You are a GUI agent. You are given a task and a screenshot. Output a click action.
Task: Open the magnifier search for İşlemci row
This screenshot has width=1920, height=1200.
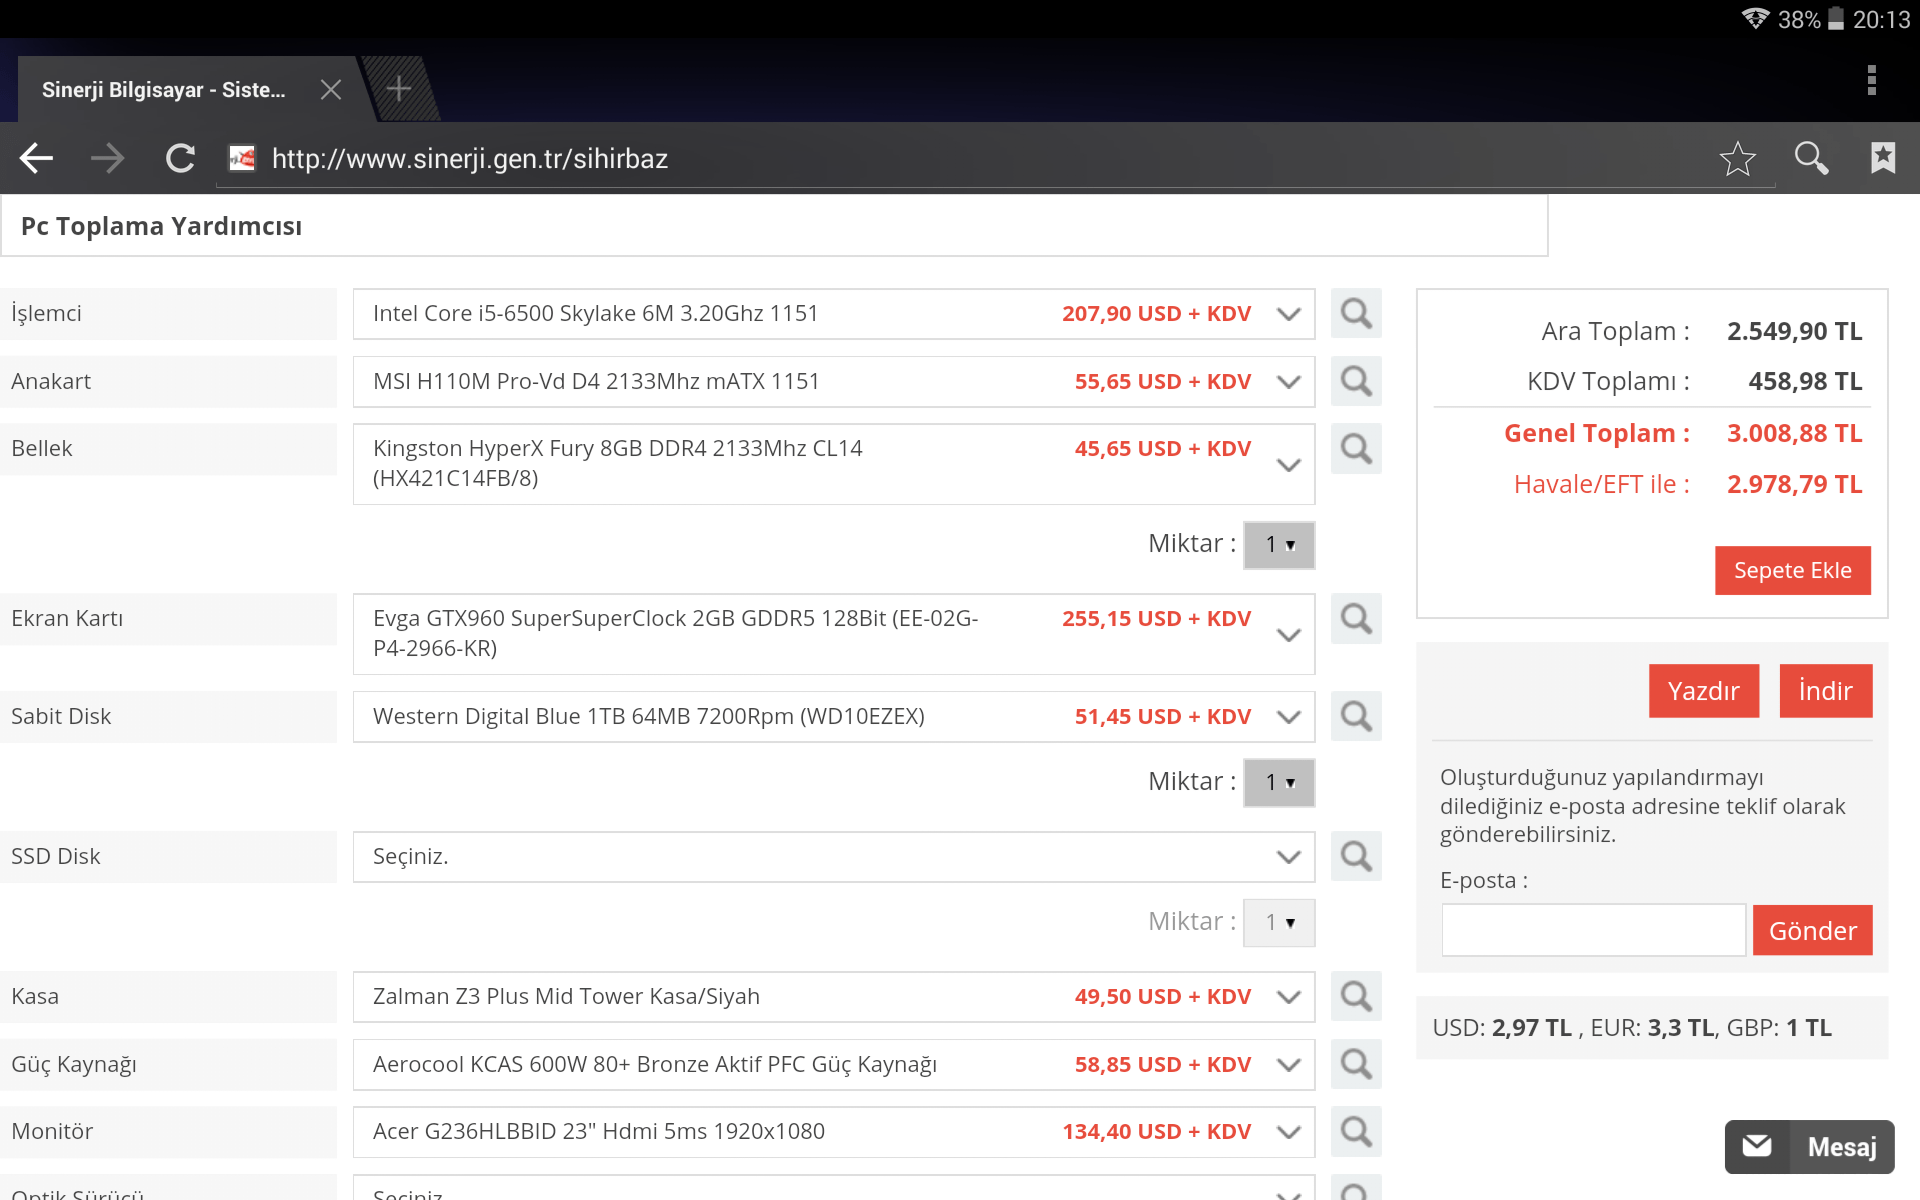tap(1356, 313)
